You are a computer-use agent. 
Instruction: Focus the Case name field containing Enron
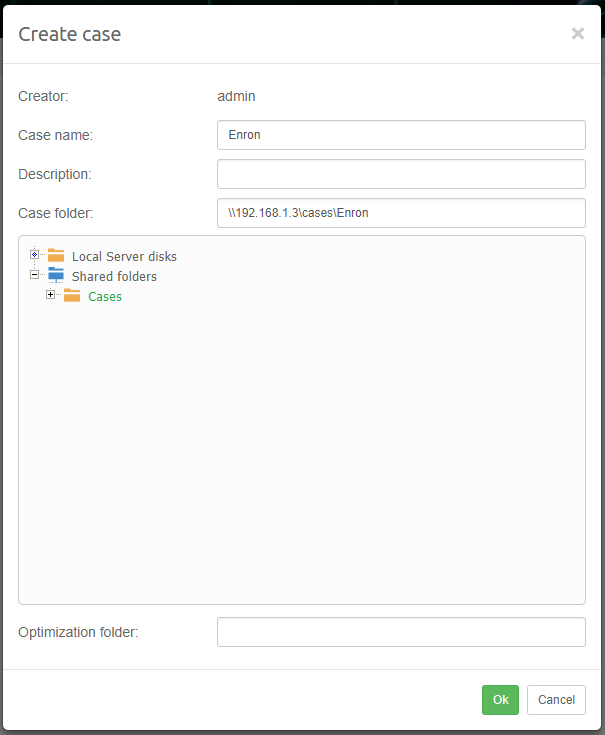(x=401, y=135)
